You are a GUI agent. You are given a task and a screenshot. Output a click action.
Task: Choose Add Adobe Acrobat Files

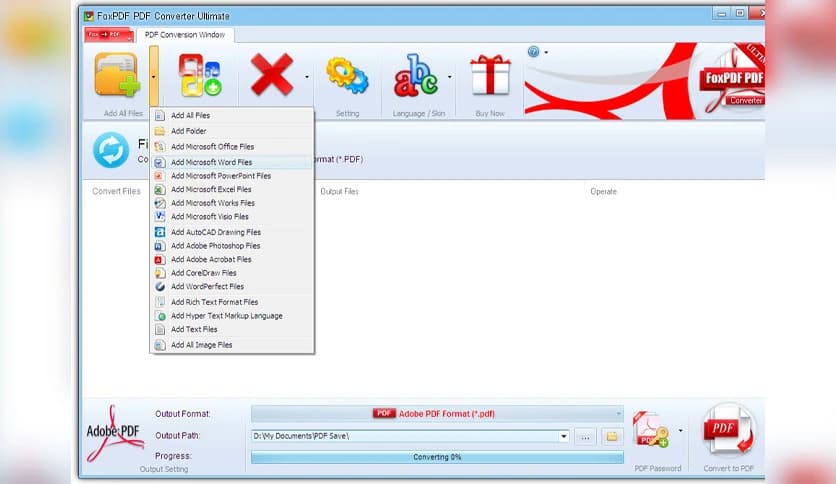coord(232,260)
